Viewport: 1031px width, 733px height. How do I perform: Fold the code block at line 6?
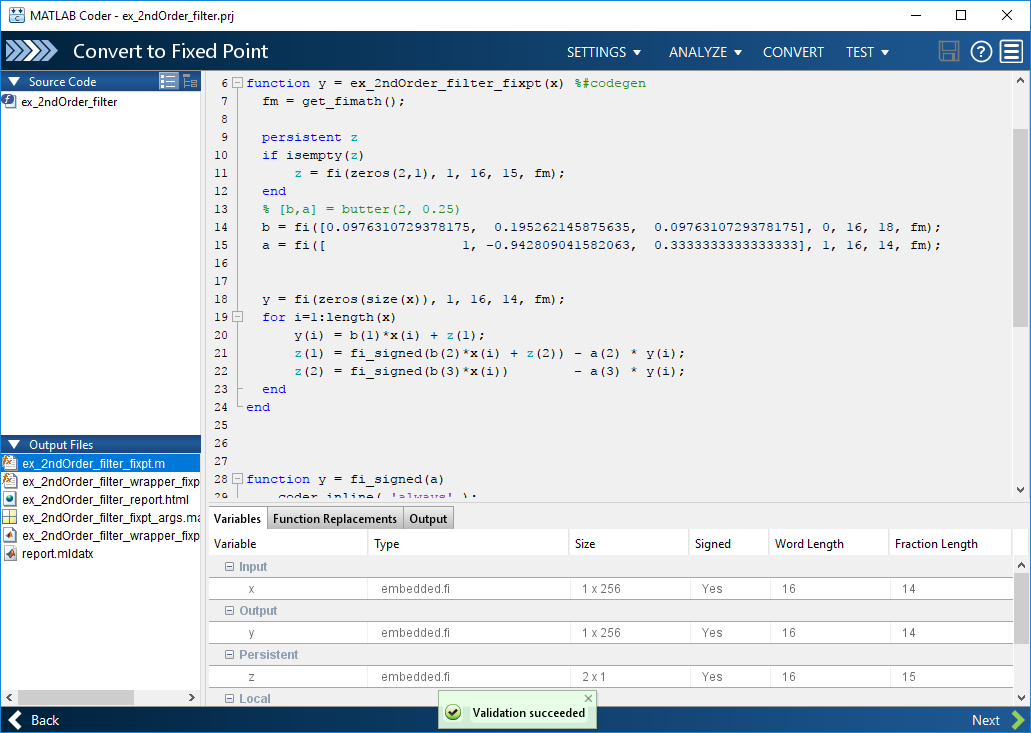(238, 84)
